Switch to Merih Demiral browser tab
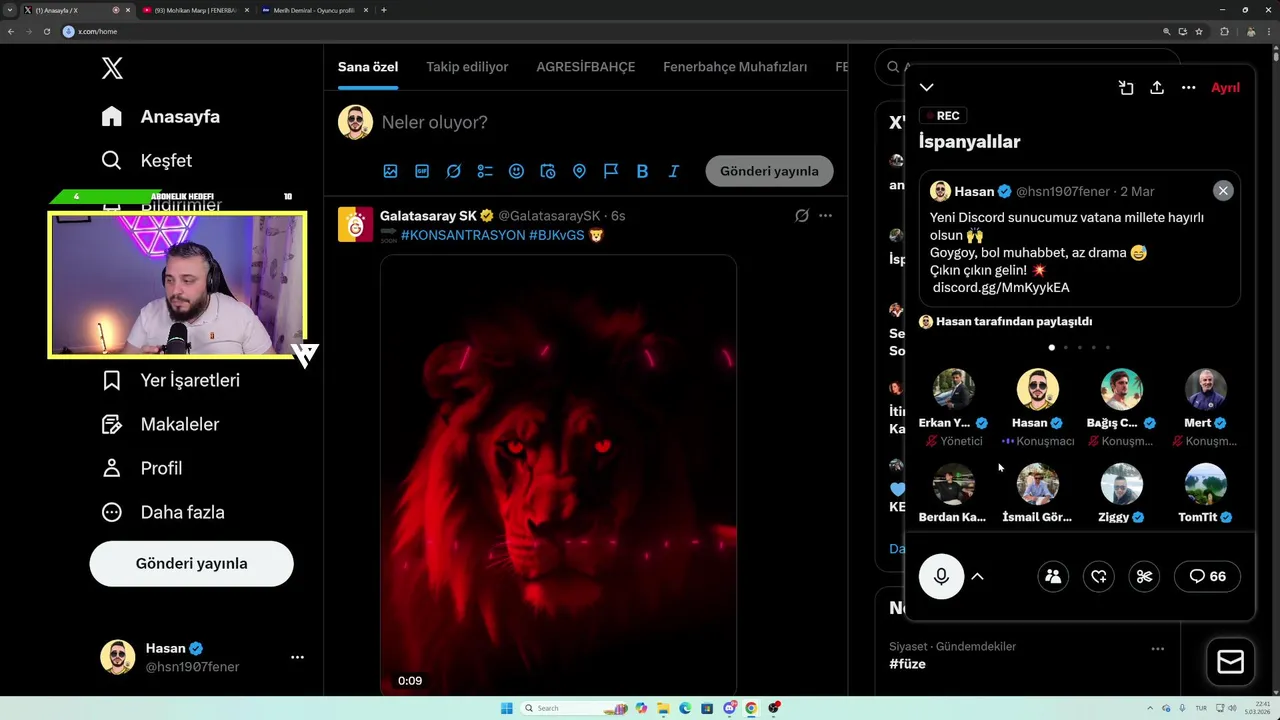The height and width of the screenshot is (720, 1280). (x=312, y=10)
